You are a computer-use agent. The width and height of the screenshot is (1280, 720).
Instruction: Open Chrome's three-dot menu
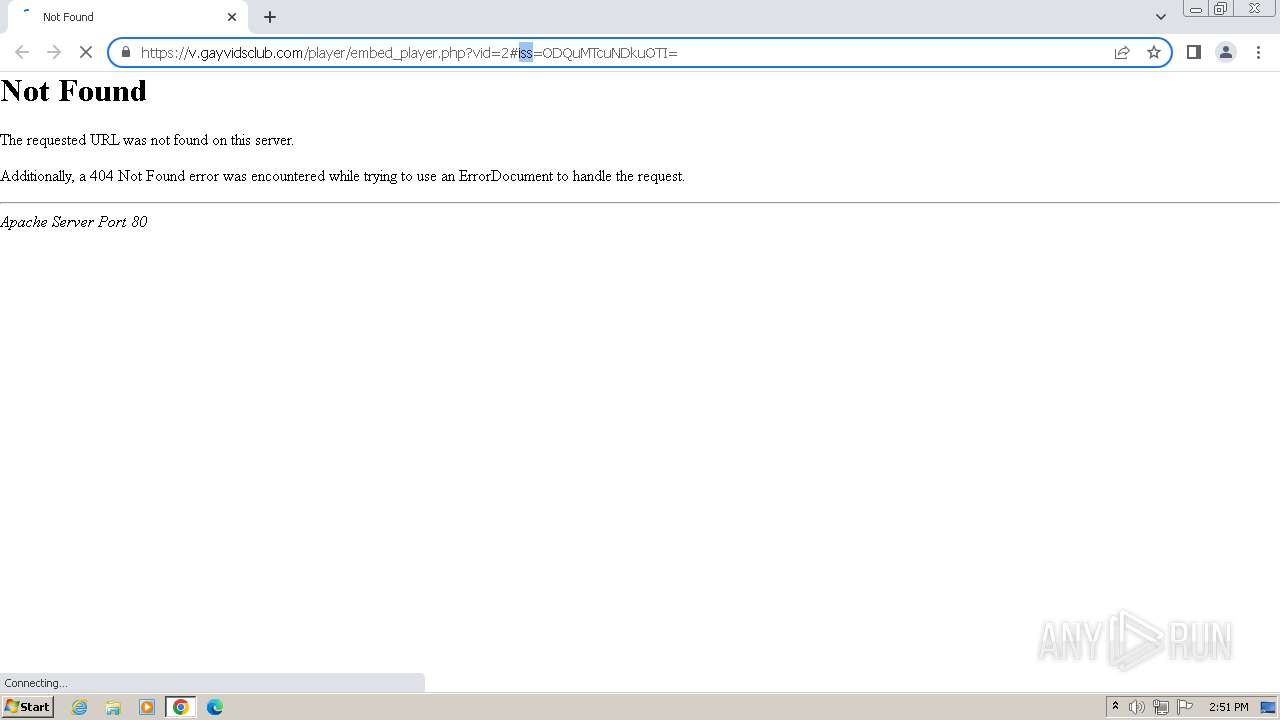(1258, 52)
